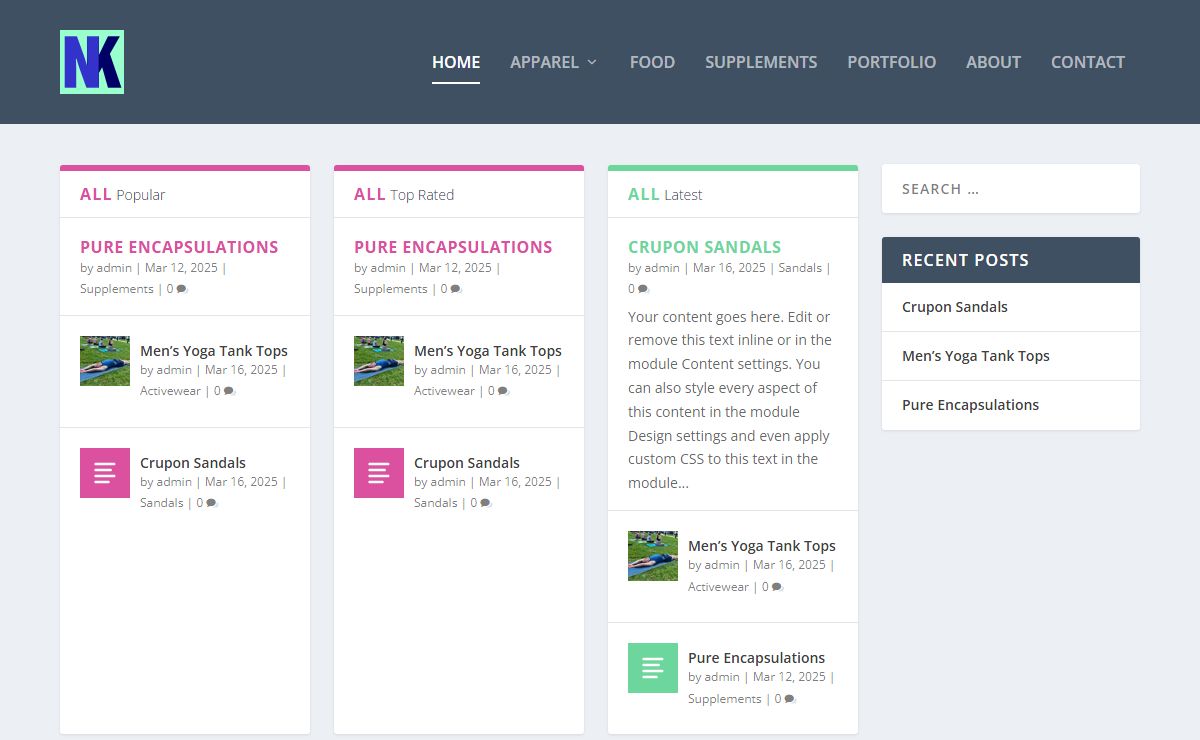Click the "ALL Latest" column heading
The width and height of the screenshot is (1200, 740).
click(x=665, y=194)
